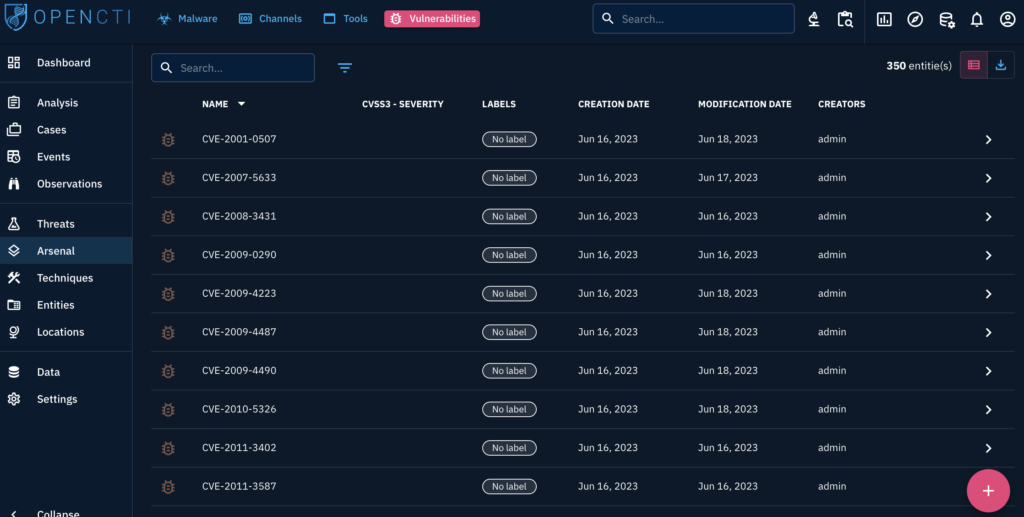Focus the top global search field
Screen dimensions: 1024x517
tap(700, 19)
